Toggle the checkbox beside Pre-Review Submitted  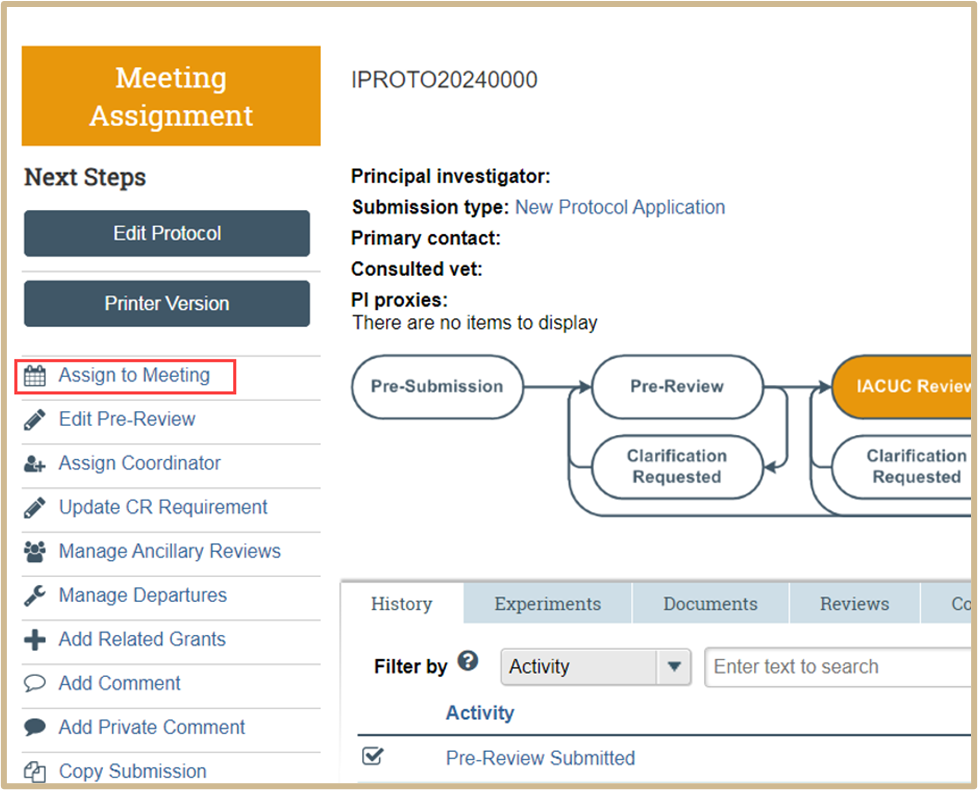click(x=372, y=756)
